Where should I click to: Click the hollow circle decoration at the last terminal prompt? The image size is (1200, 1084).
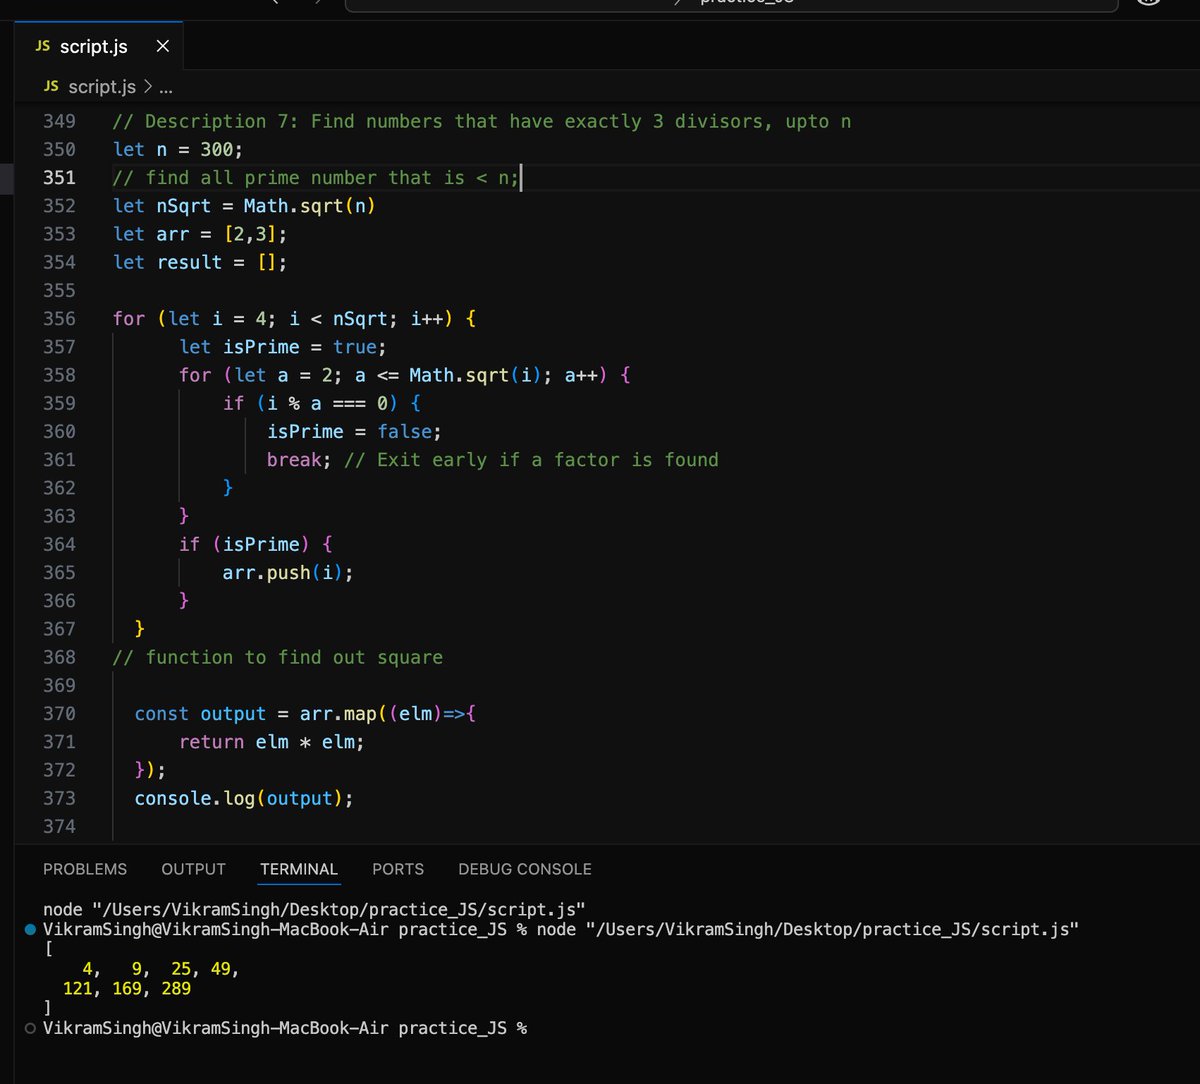pyautogui.click(x=31, y=1028)
